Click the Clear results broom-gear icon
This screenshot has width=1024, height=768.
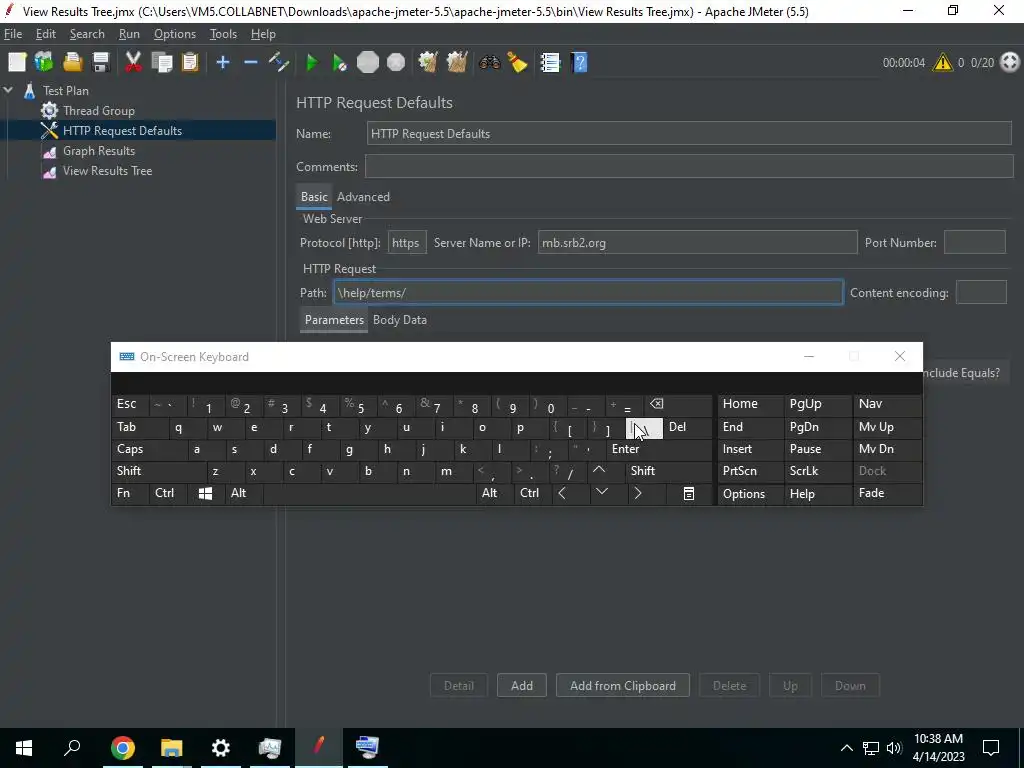(x=428, y=63)
